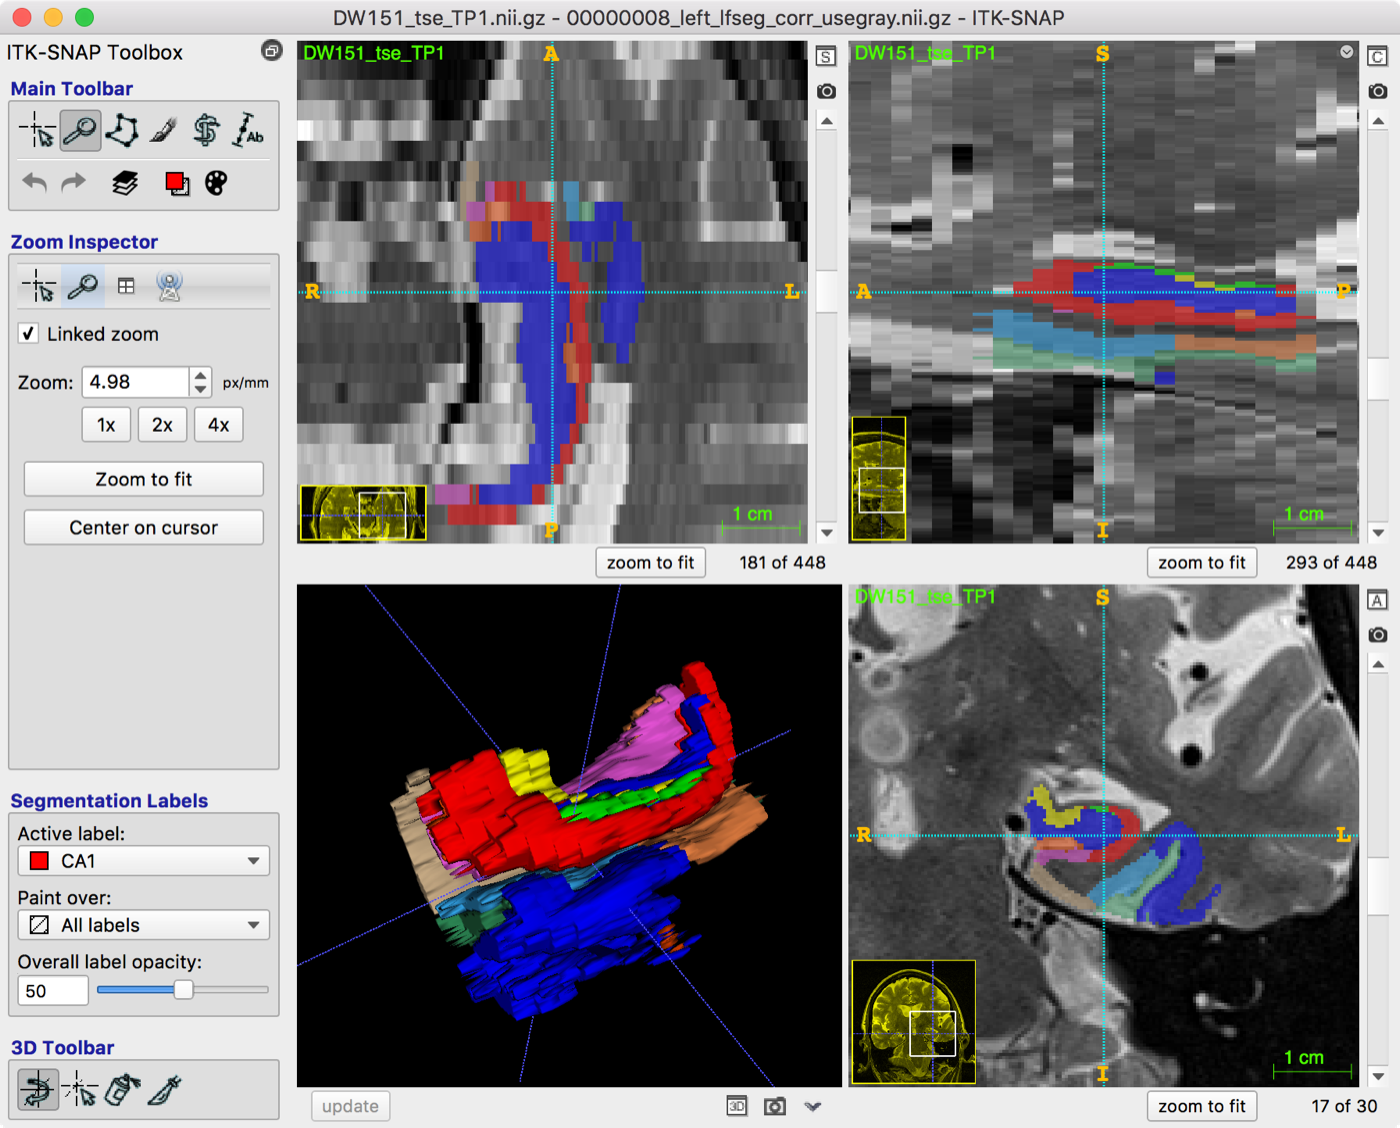Switch to the Zoom Inspector magnifier tab icon
Screen dimensions: 1400x1128
[82, 287]
